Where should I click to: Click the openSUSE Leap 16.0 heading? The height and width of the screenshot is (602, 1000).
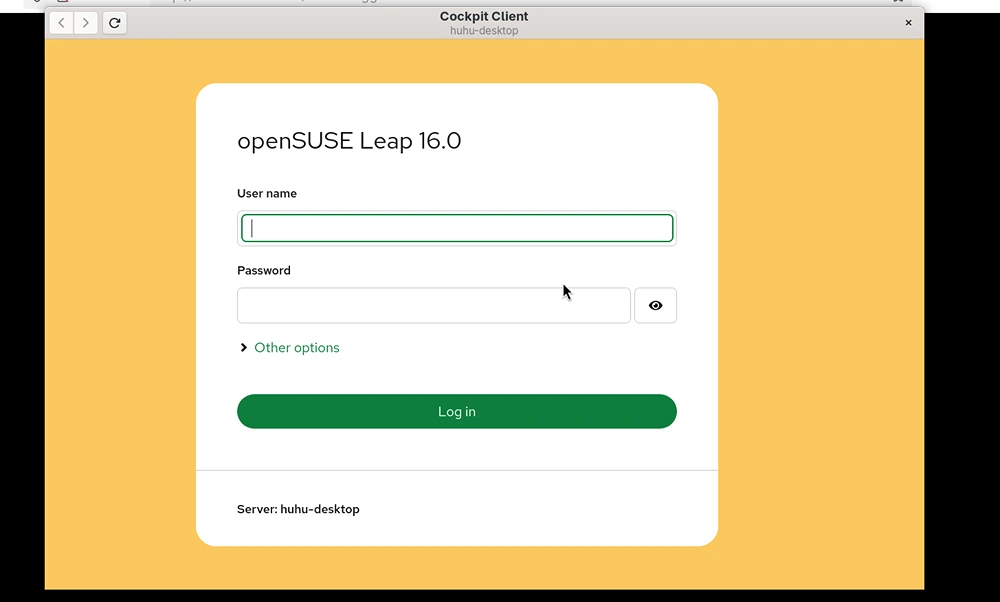pos(349,141)
